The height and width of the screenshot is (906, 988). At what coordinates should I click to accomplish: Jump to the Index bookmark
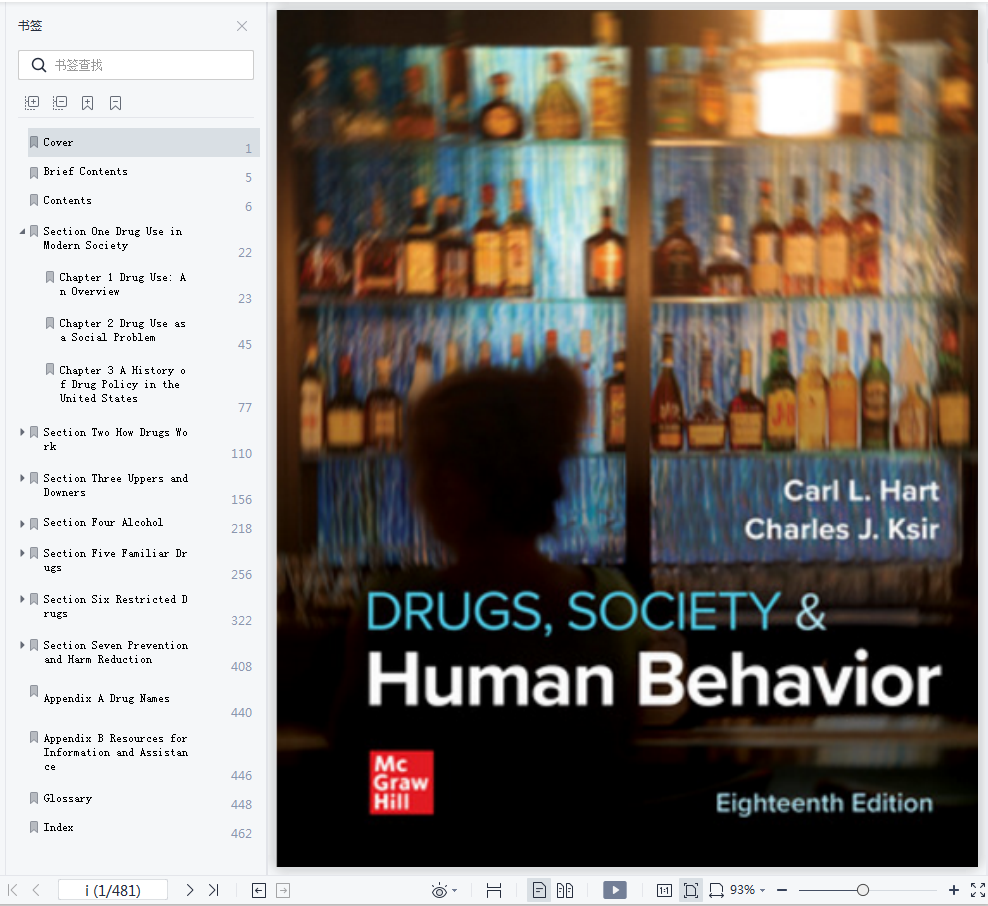[x=59, y=827]
